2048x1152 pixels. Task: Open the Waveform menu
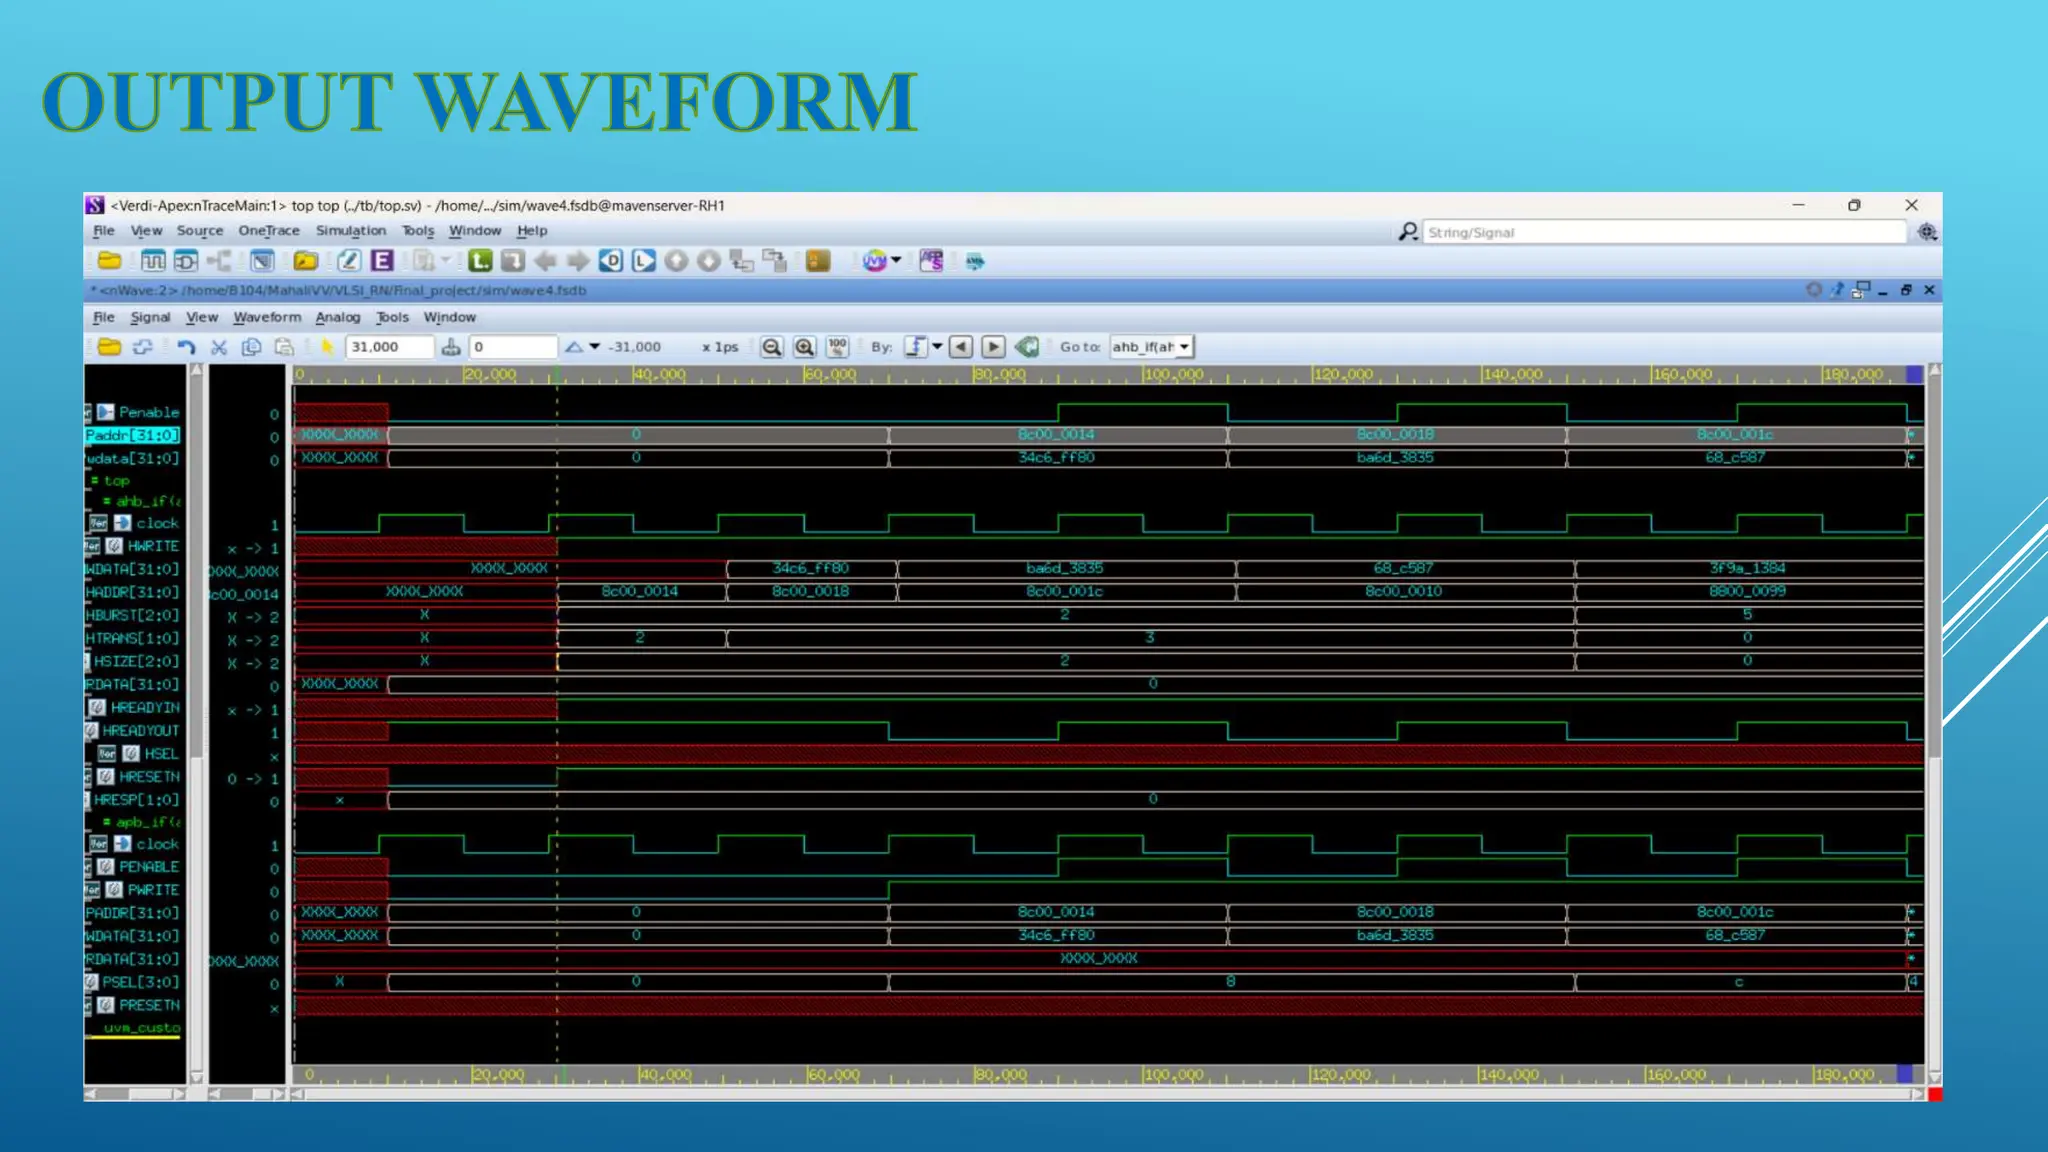pos(267,317)
